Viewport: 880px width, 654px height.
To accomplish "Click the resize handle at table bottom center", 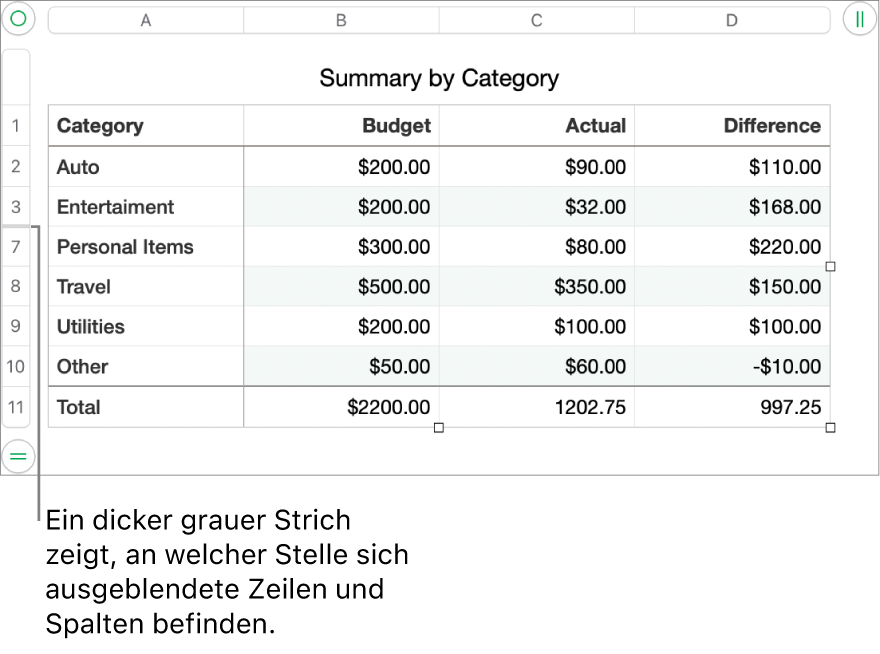I will click(439, 428).
